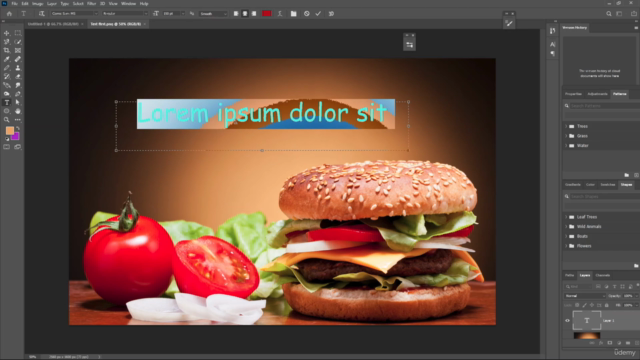Open the Filter menu
The width and height of the screenshot is (640, 360).
91,4
